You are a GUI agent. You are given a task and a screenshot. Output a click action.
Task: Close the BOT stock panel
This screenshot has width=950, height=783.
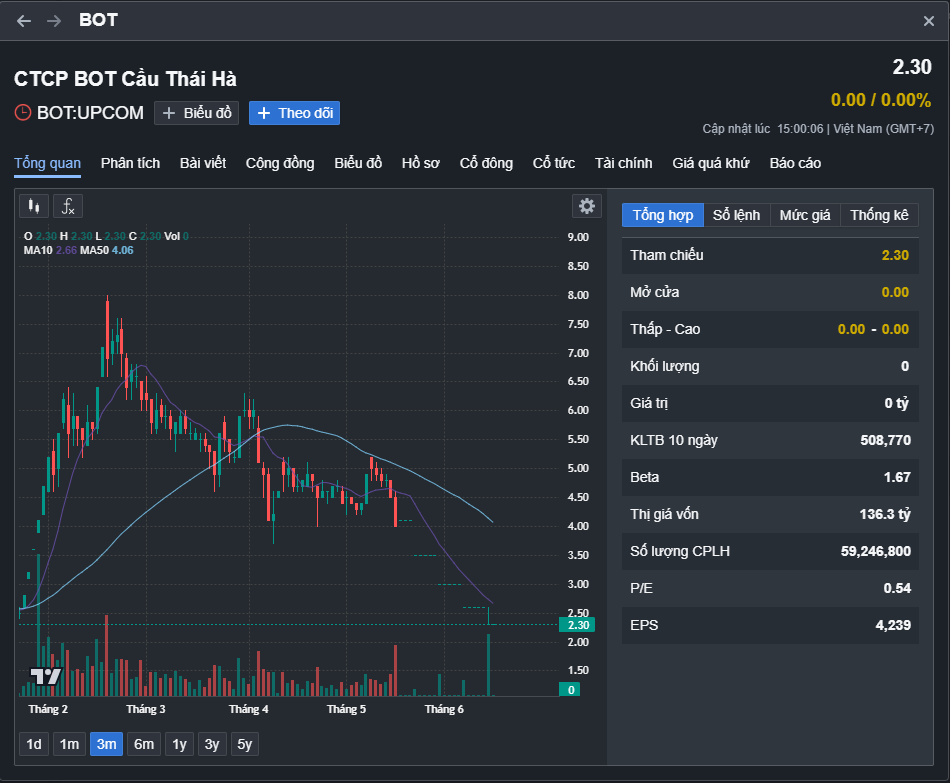point(929,21)
